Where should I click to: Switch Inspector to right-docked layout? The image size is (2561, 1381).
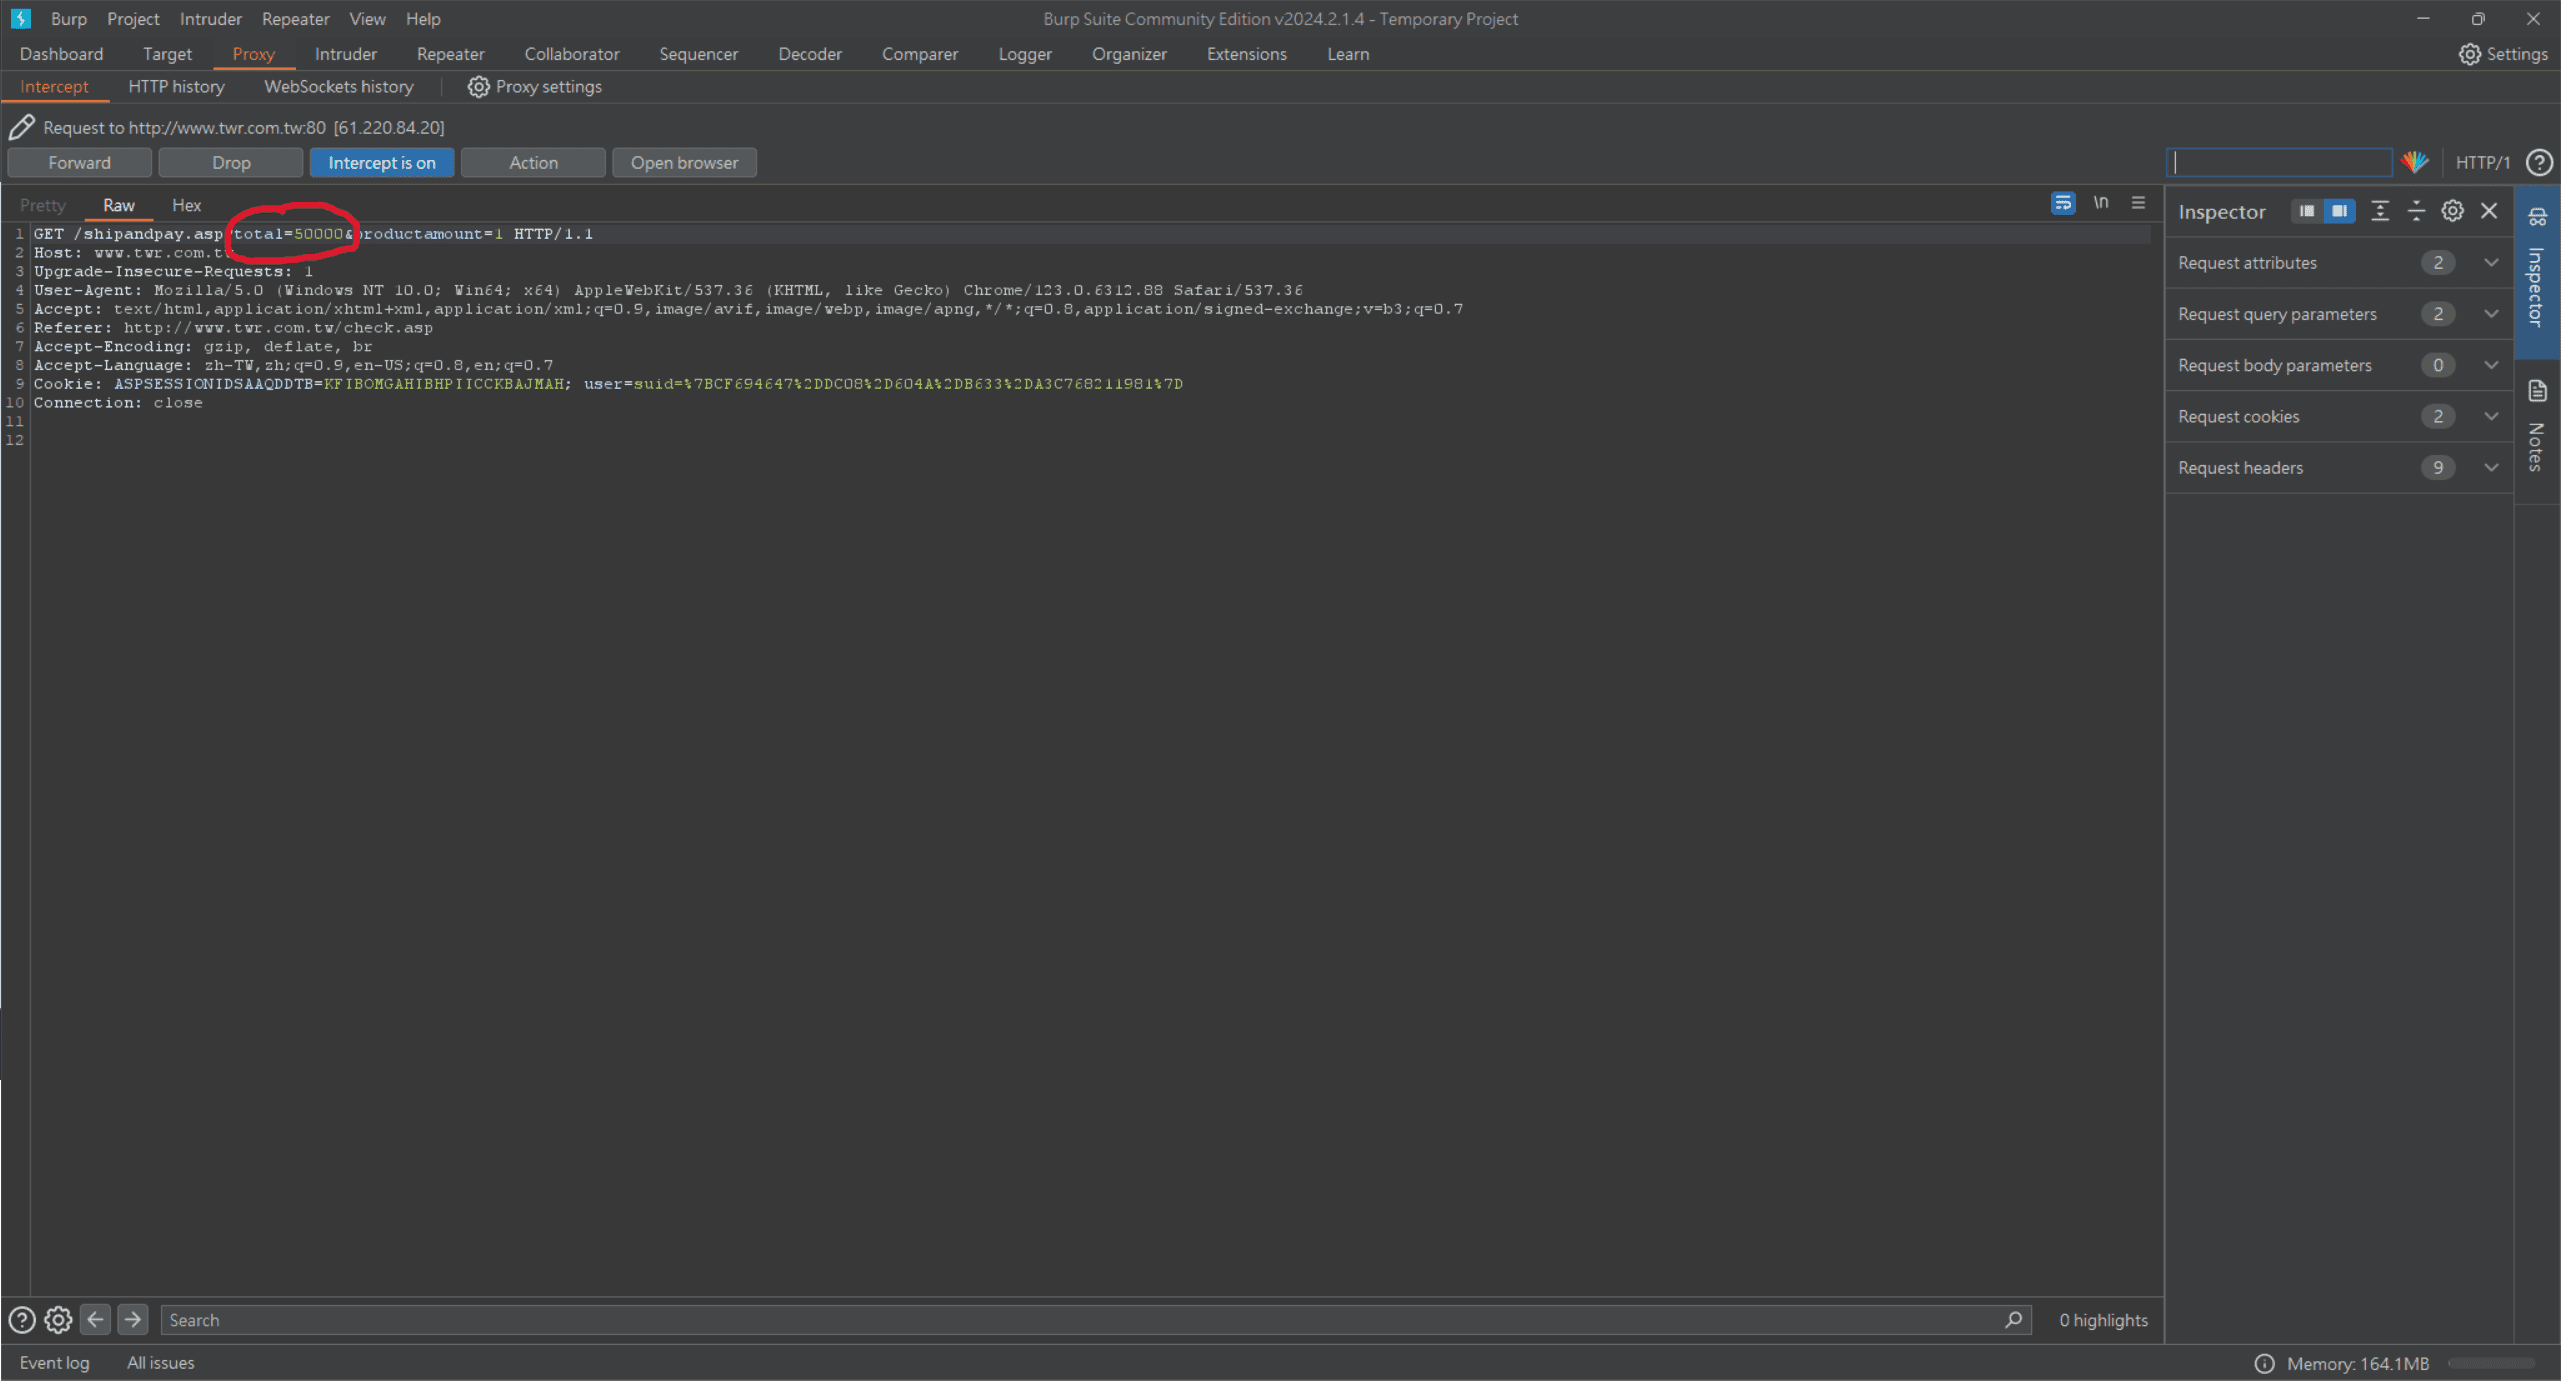(2340, 211)
